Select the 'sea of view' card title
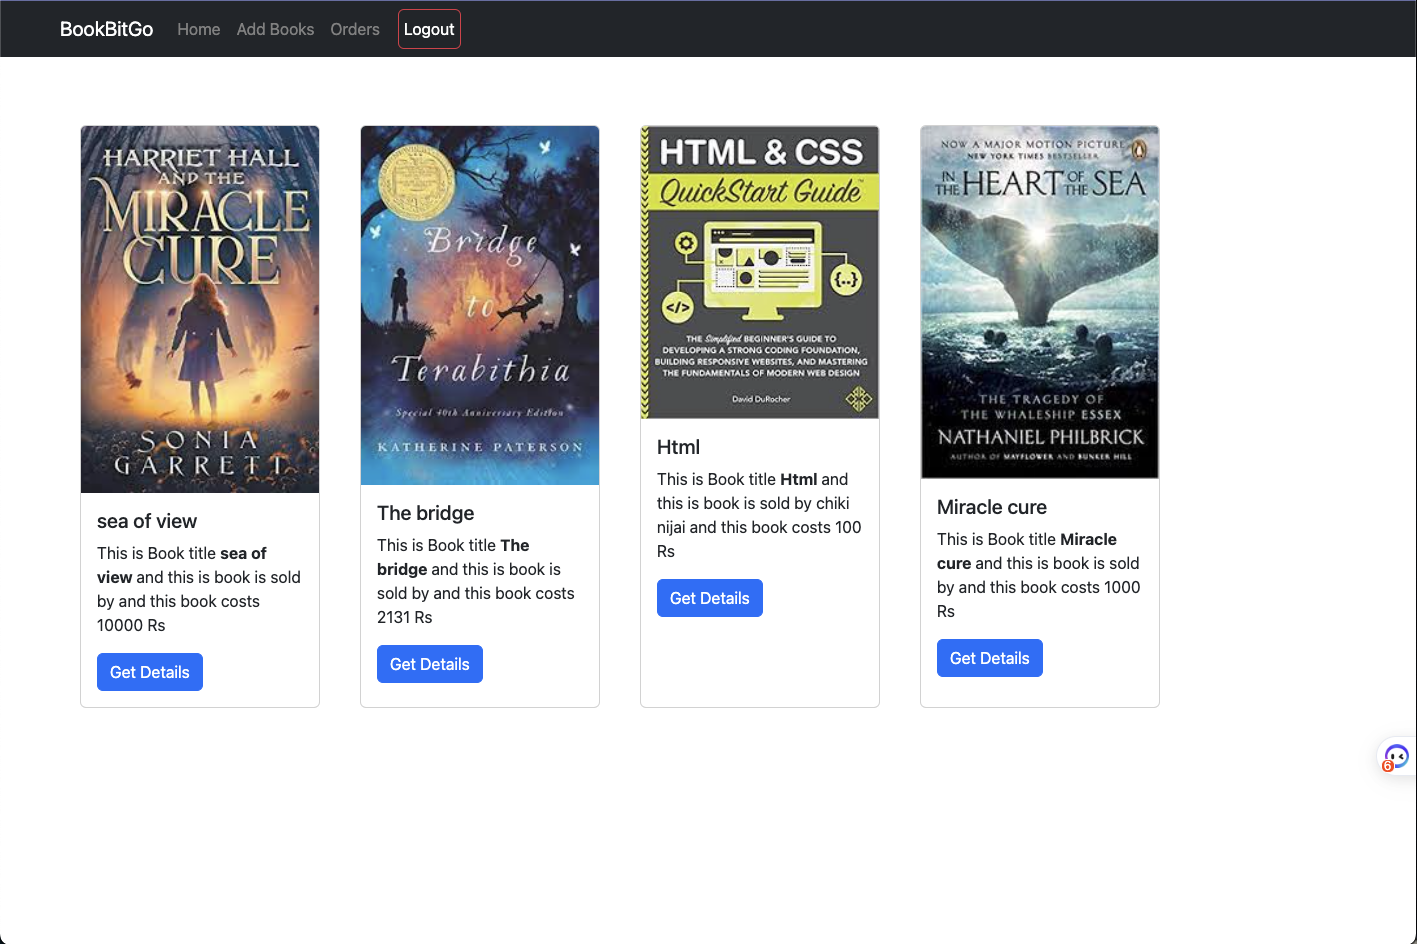The image size is (1417, 944). (x=147, y=521)
